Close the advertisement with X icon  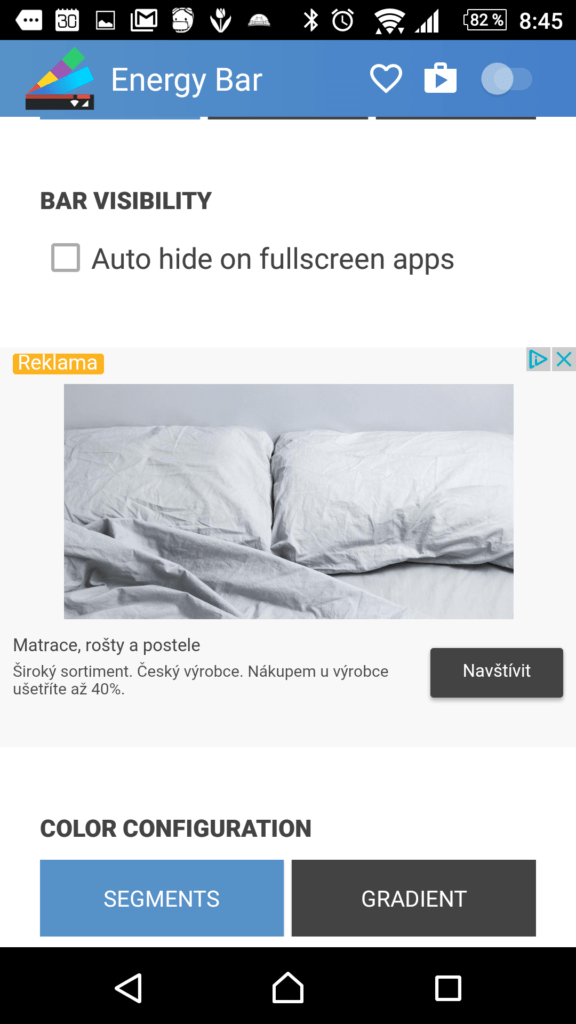click(x=564, y=359)
